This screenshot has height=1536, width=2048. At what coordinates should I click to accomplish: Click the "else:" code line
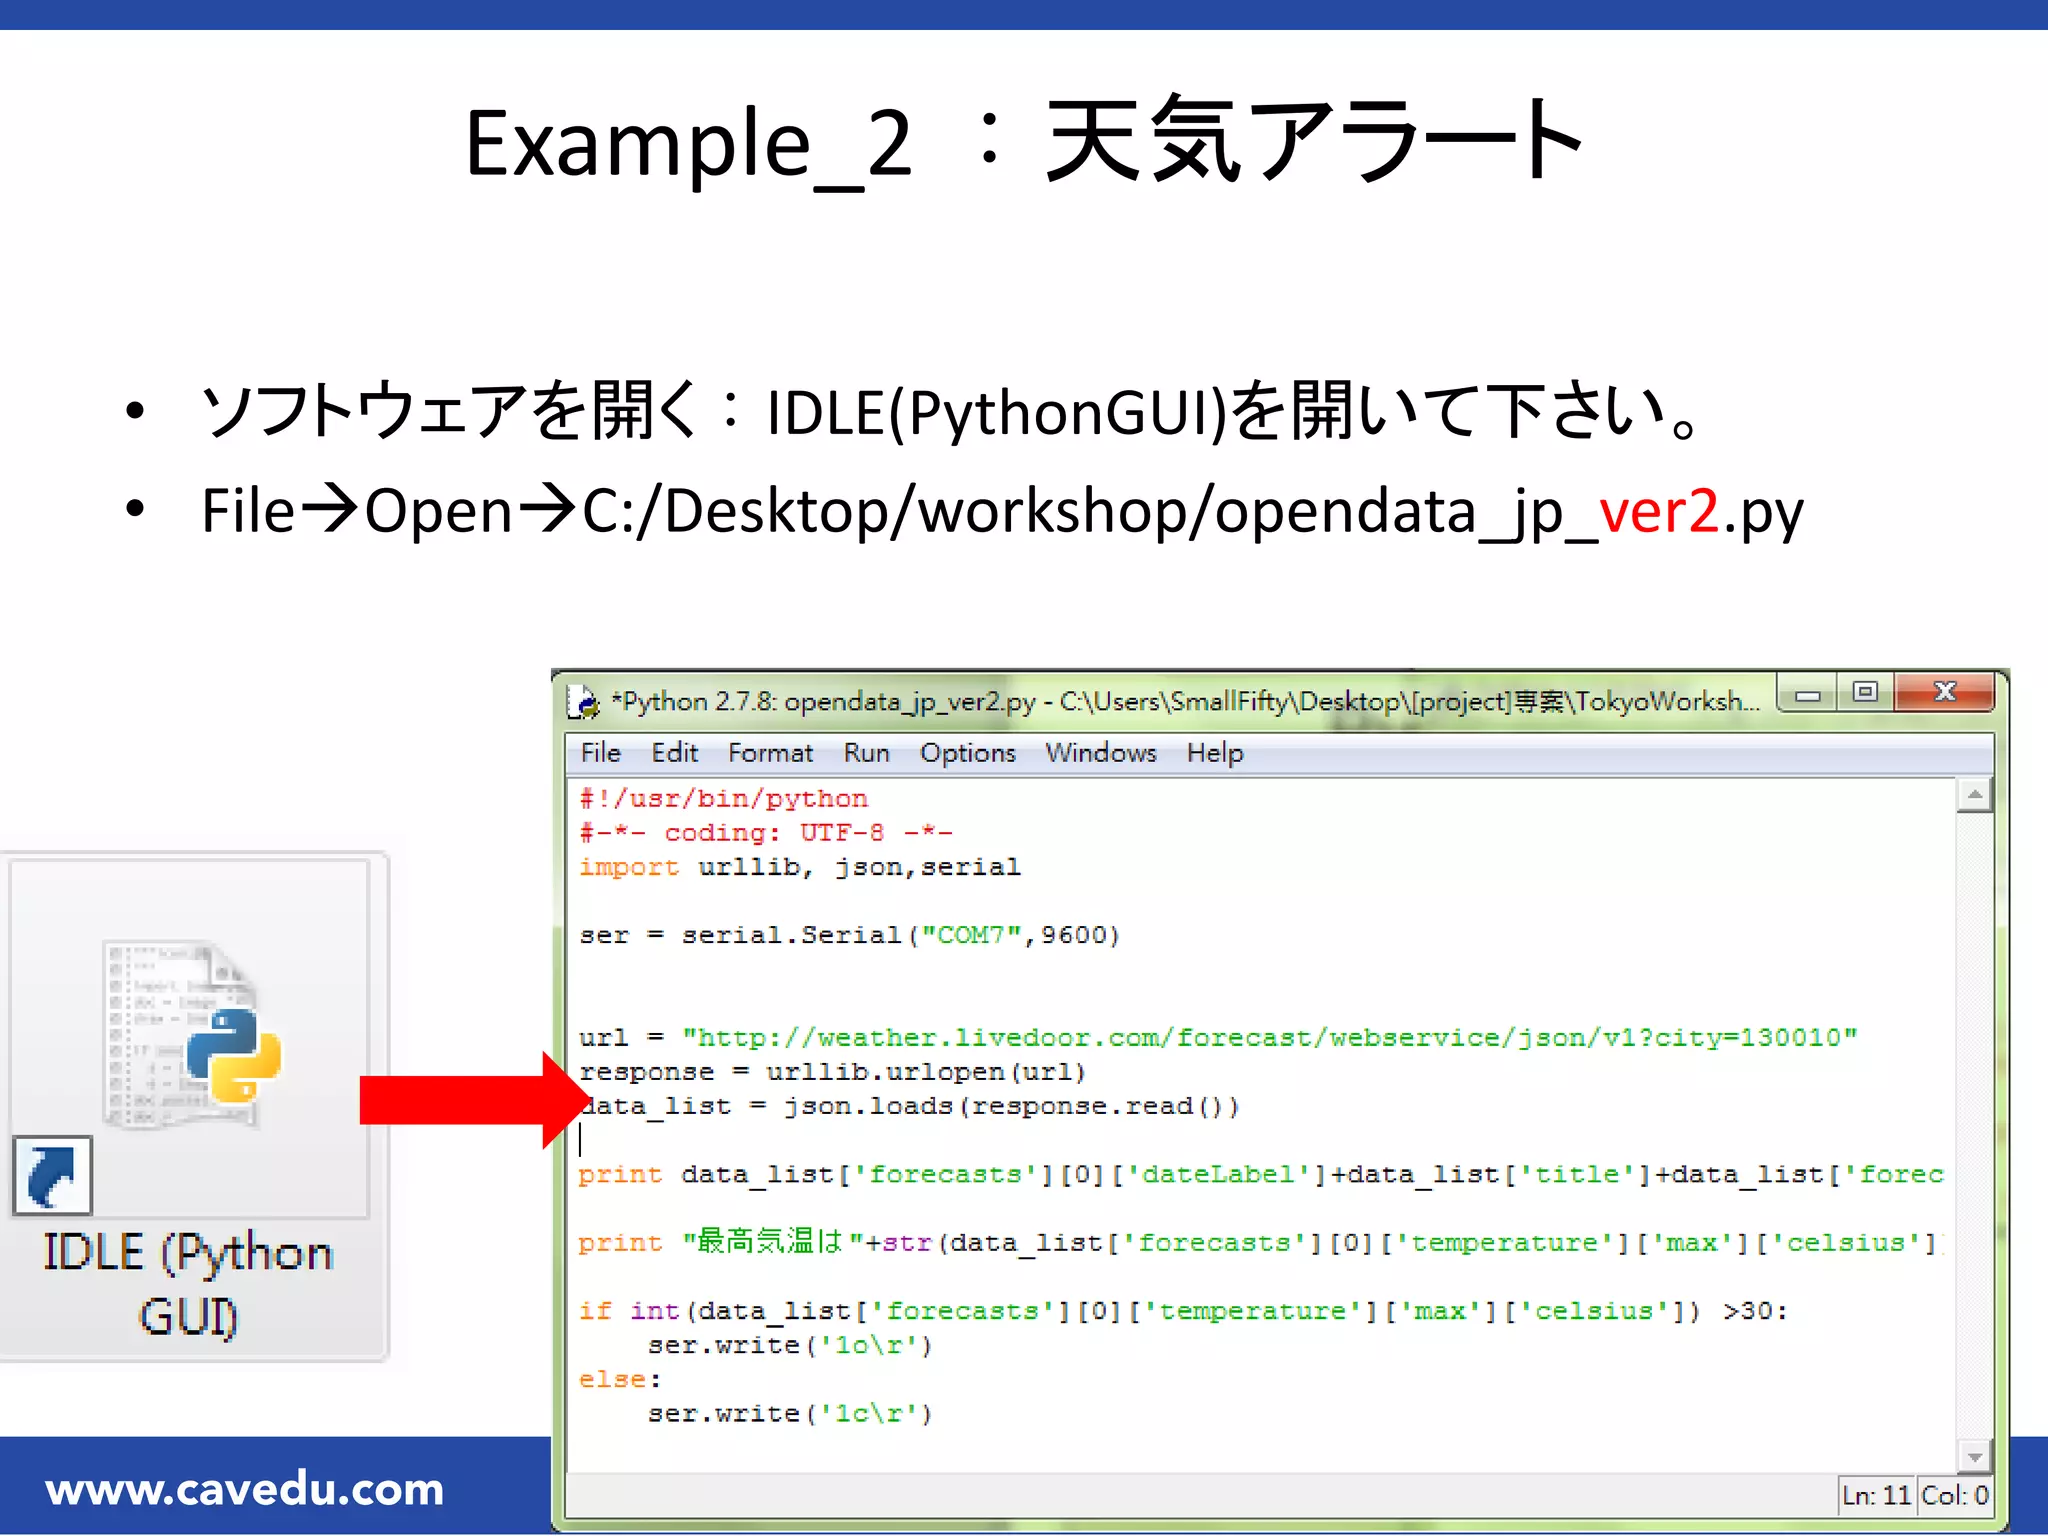(x=620, y=1379)
